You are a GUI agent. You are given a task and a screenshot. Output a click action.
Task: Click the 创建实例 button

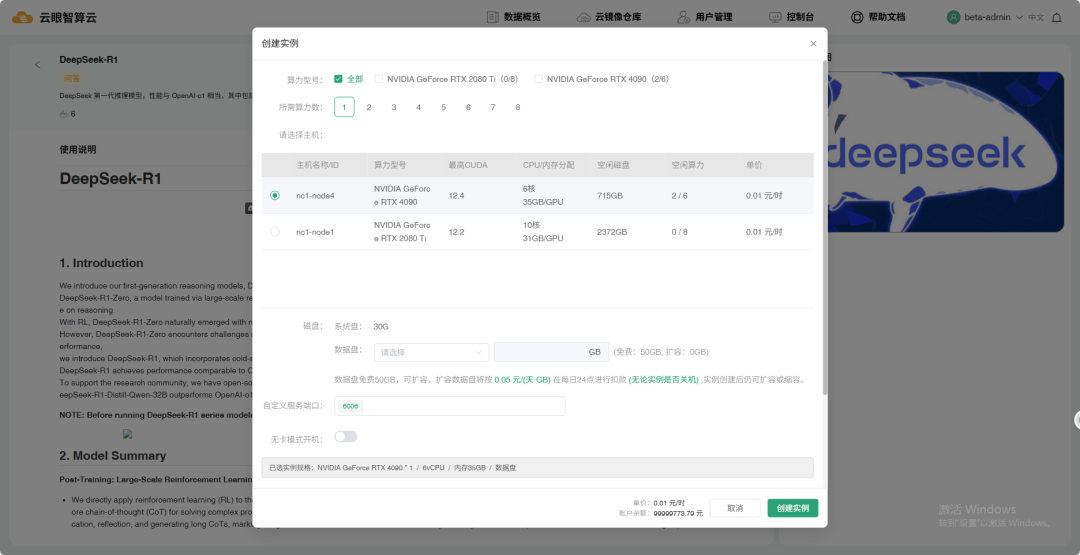click(x=793, y=508)
